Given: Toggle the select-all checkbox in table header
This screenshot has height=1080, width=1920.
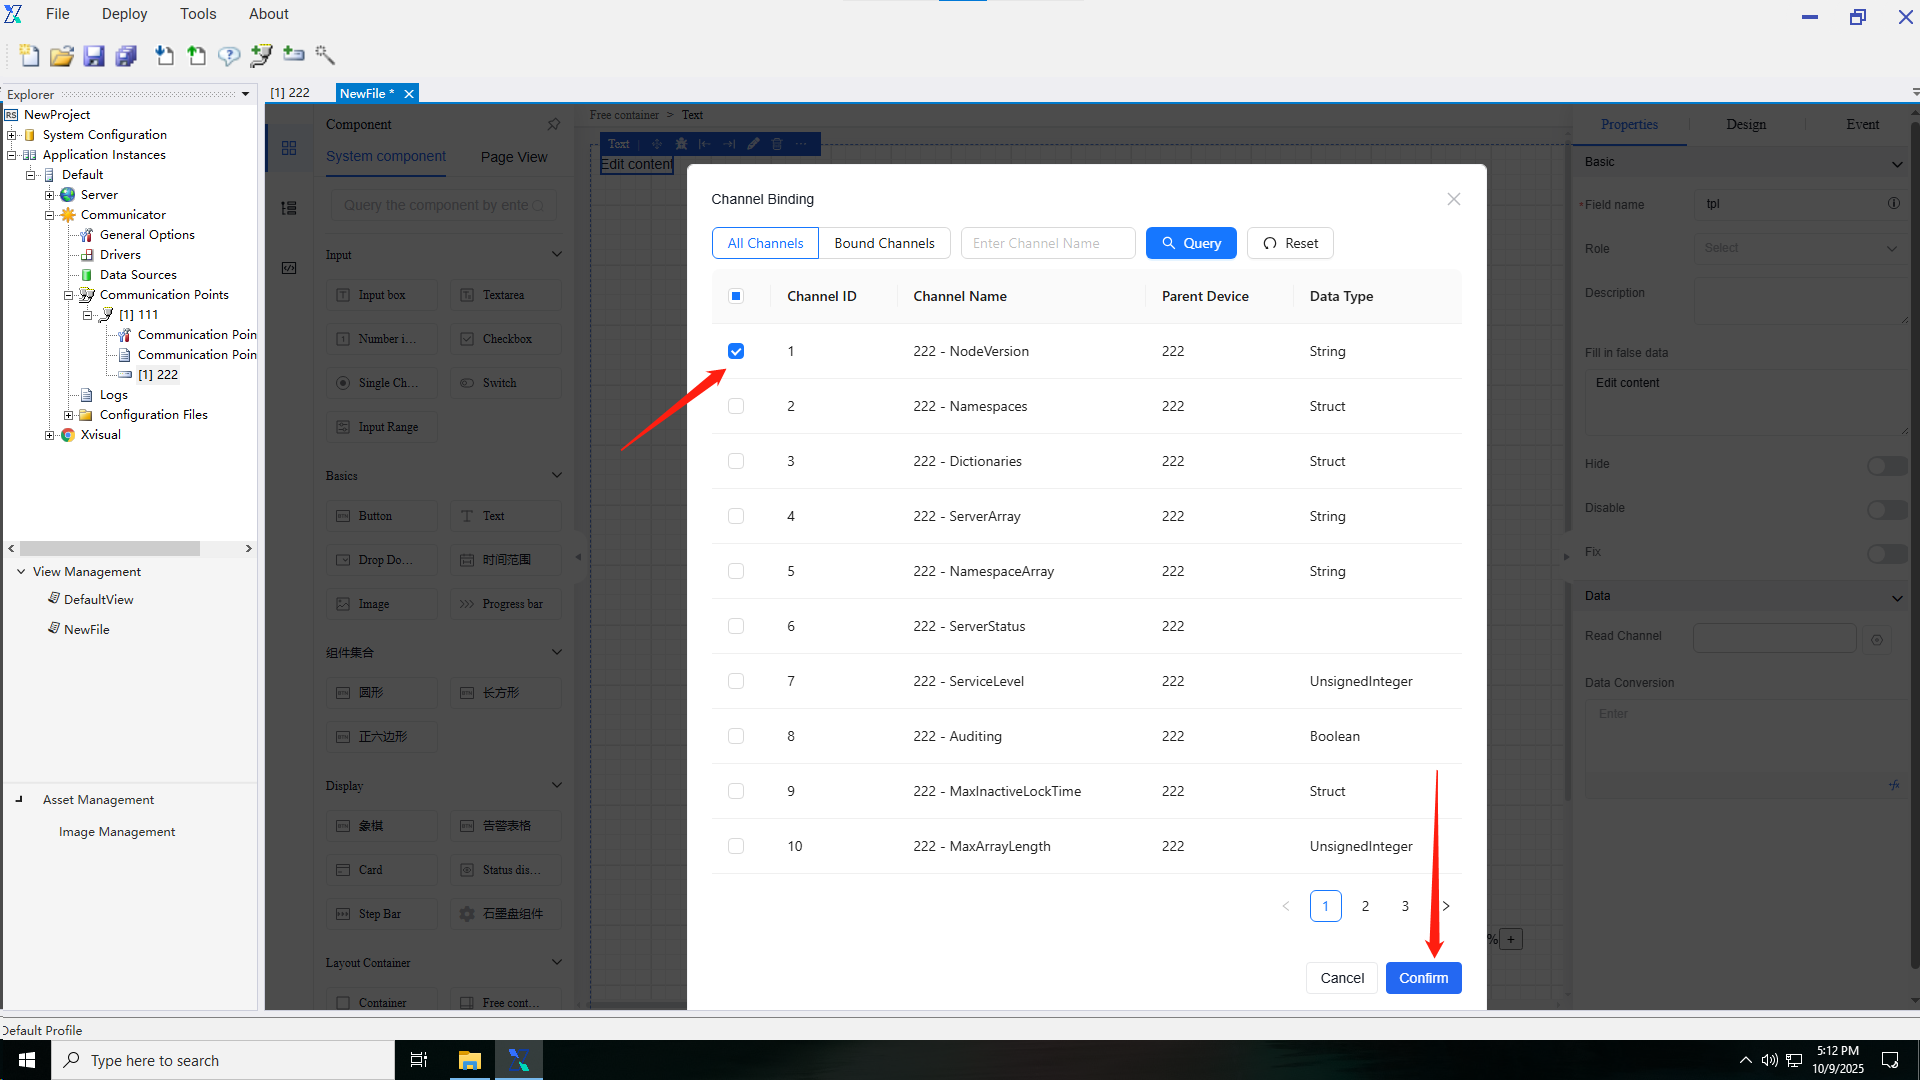Looking at the screenshot, I should 736,296.
